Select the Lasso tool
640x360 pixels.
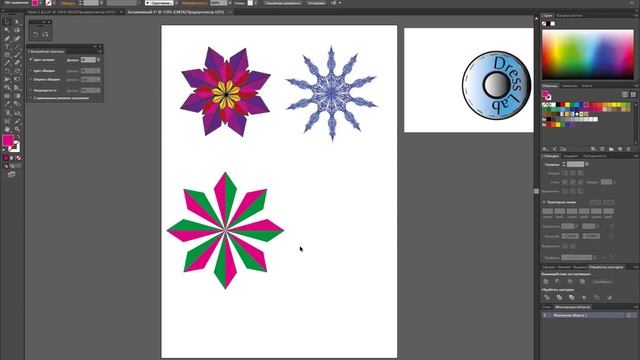click(x=17, y=31)
